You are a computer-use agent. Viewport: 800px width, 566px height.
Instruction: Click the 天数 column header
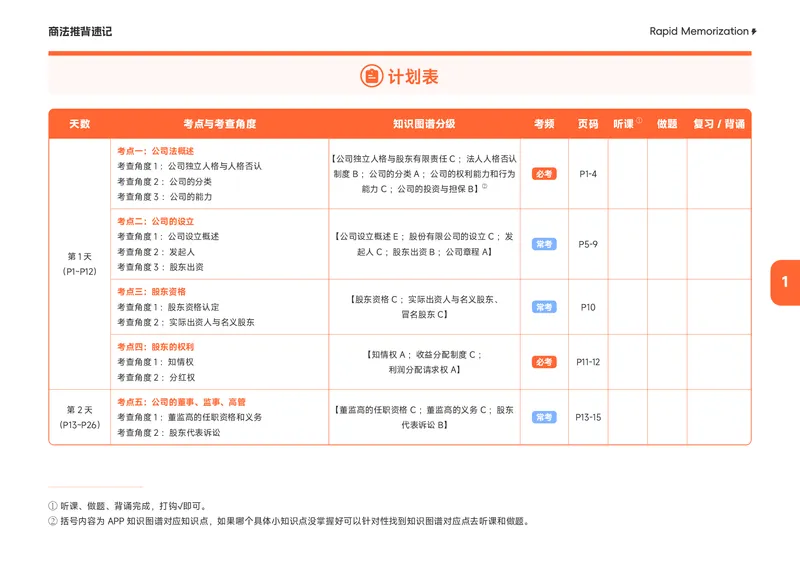point(80,124)
